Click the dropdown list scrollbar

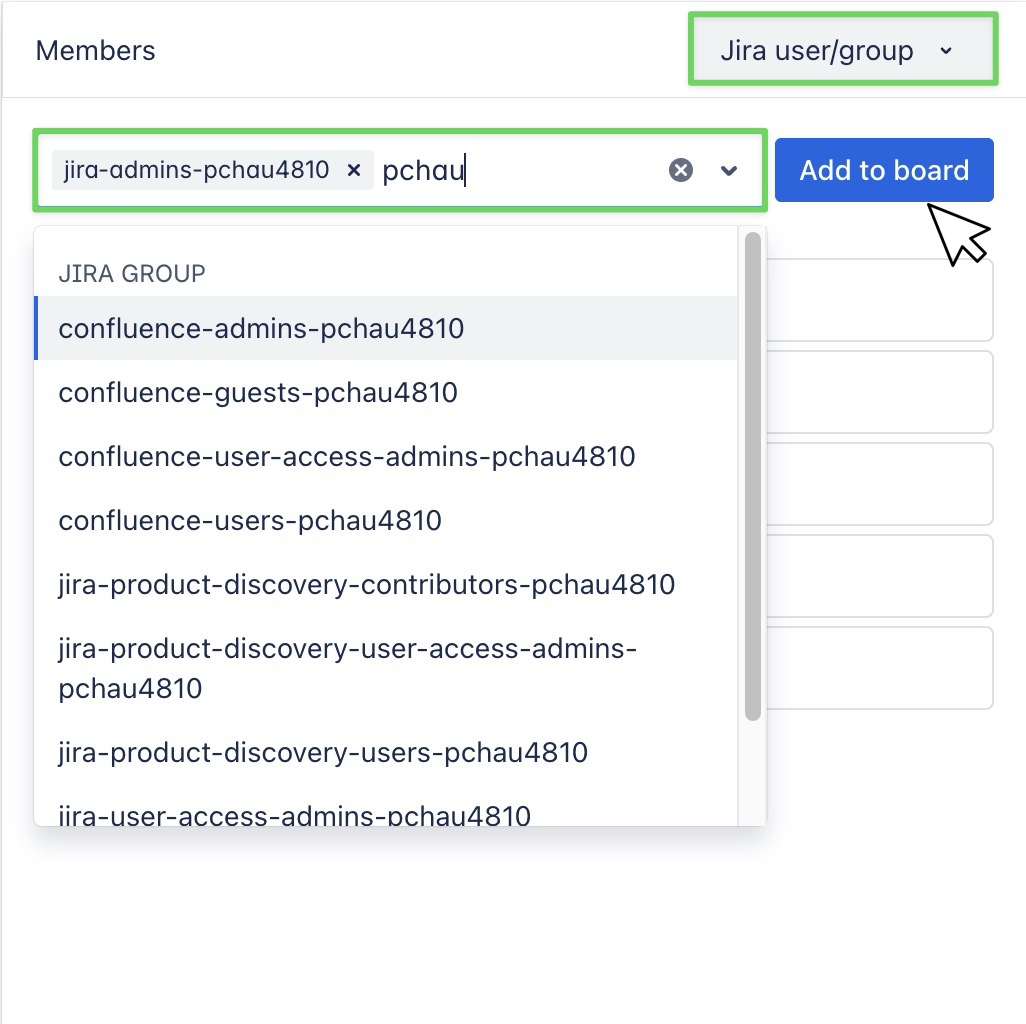pos(754,470)
